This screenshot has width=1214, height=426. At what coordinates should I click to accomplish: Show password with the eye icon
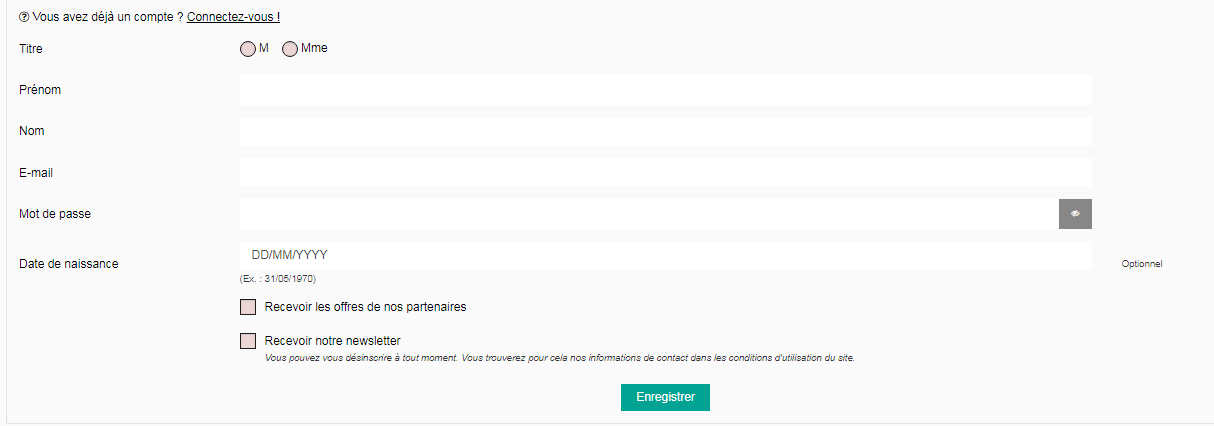point(1075,214)
